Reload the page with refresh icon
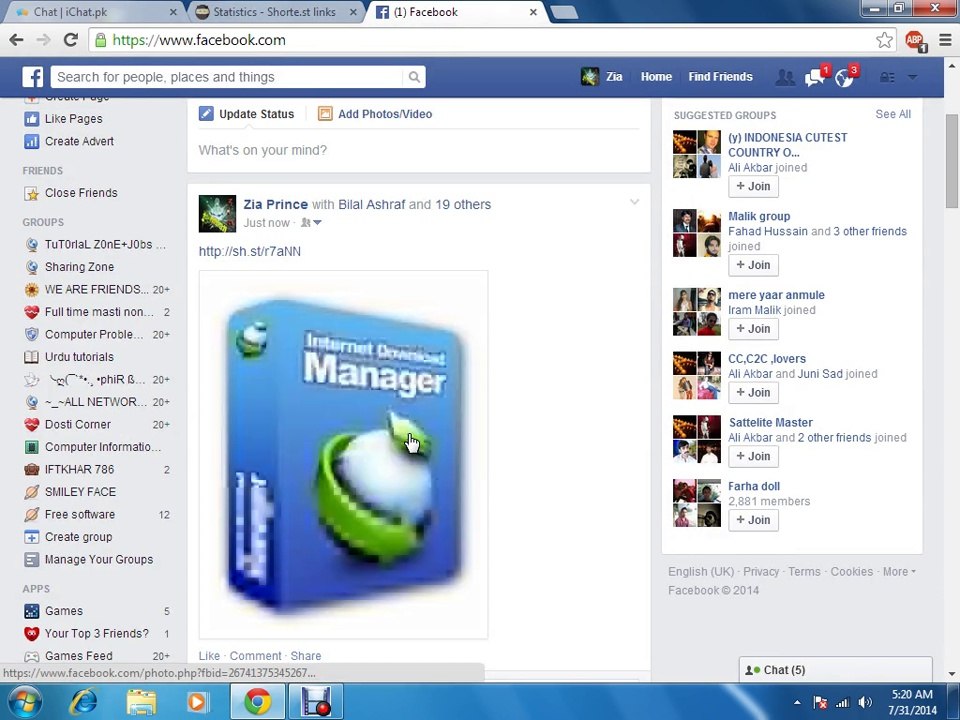The width and height of the screenshot is (960, 720). (x=70, y=40)
